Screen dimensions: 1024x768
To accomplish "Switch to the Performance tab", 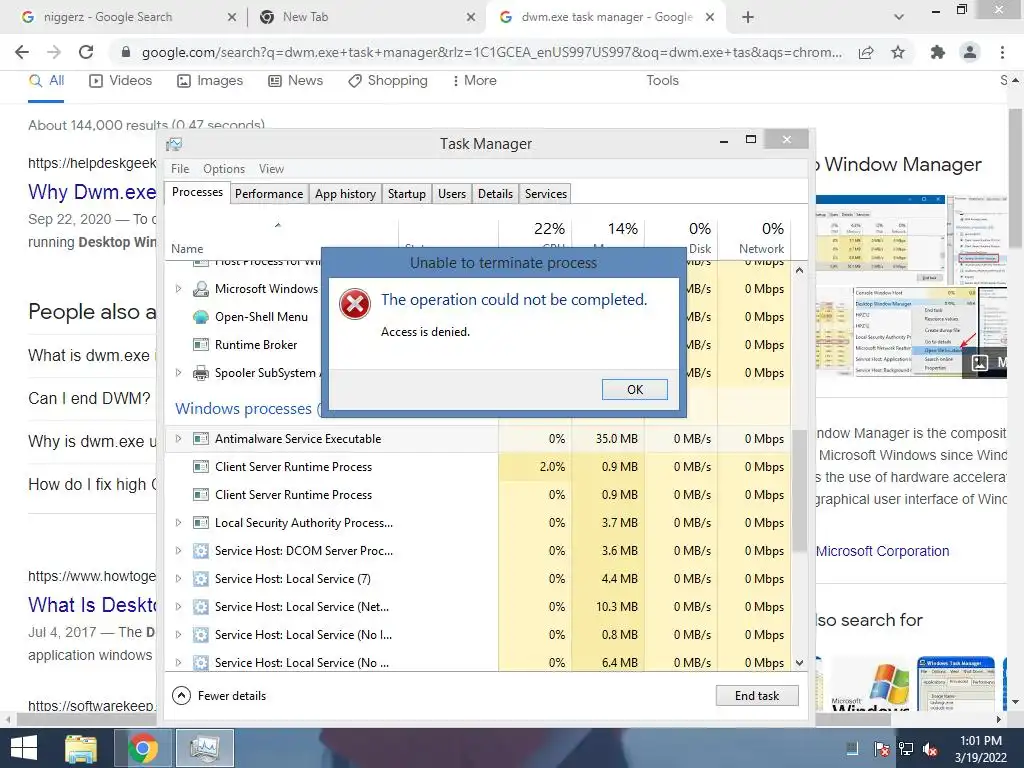I will [269, 194].
